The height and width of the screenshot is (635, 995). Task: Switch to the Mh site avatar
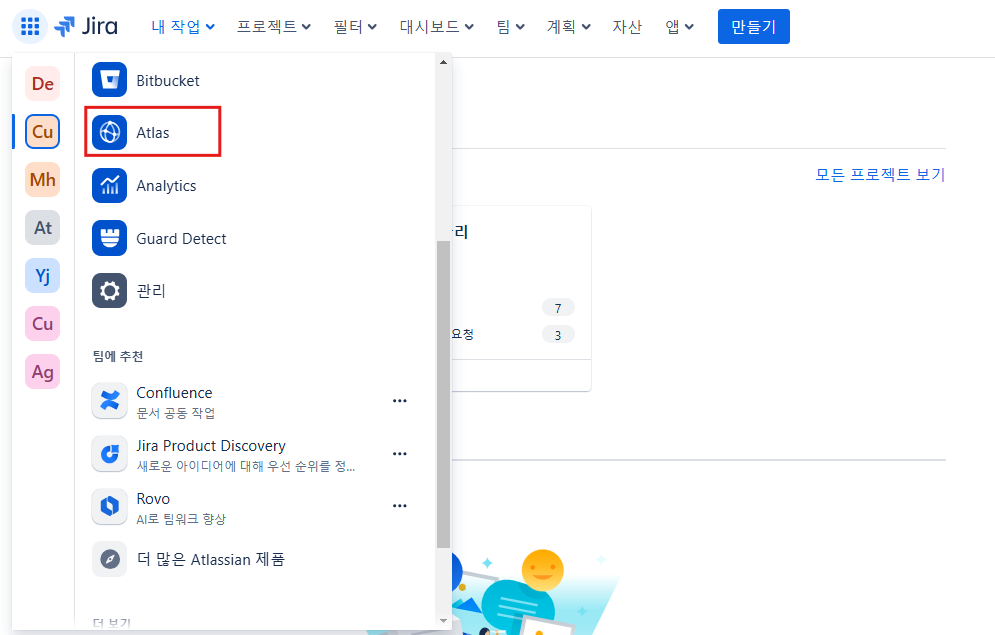tap(43, 180)
